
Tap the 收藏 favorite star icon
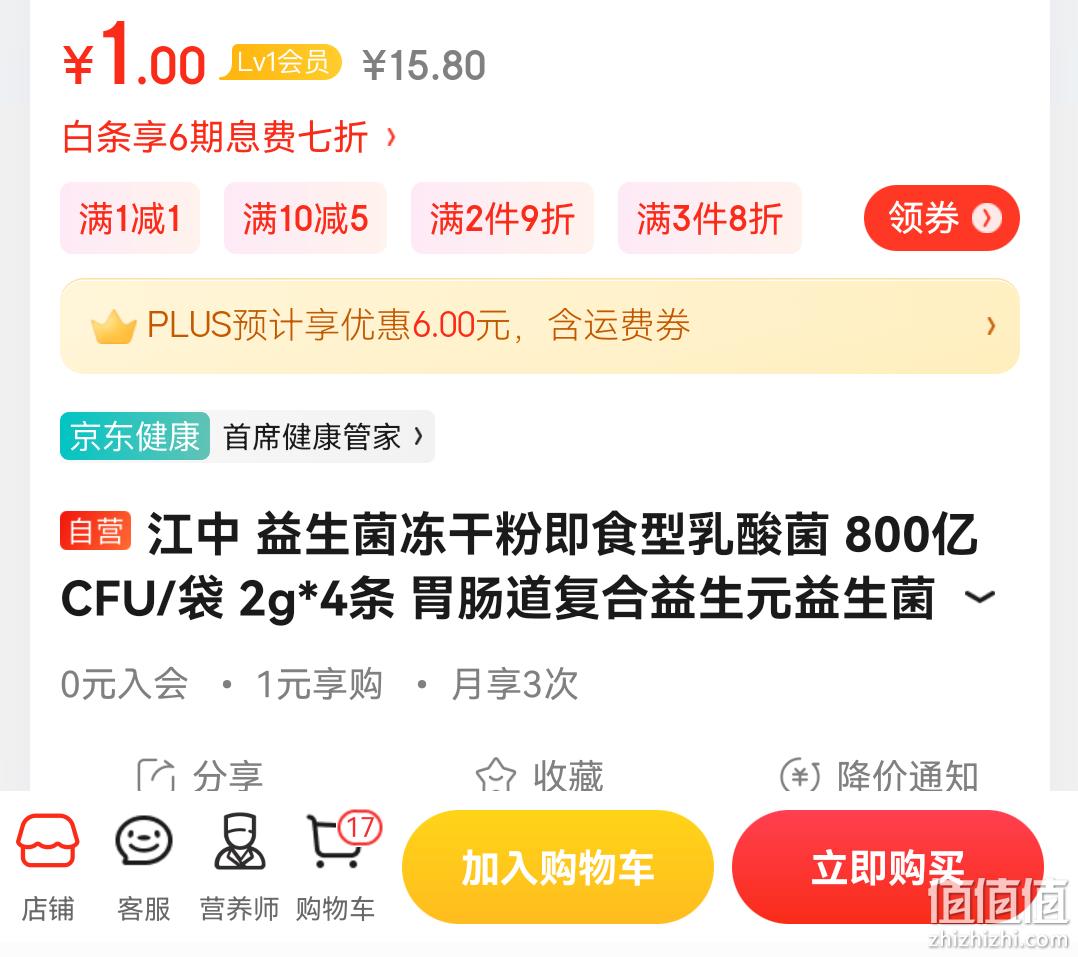pos(496,775)
